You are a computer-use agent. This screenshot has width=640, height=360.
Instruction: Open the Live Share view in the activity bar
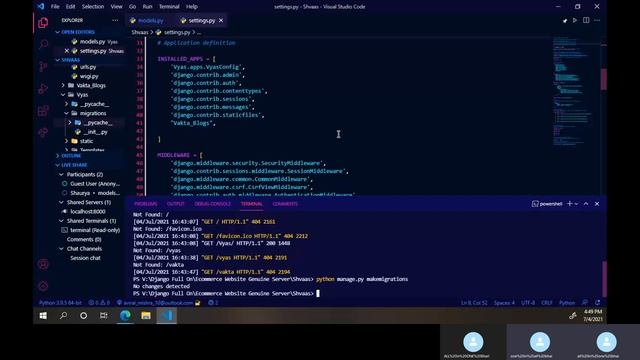coord(43,132)
